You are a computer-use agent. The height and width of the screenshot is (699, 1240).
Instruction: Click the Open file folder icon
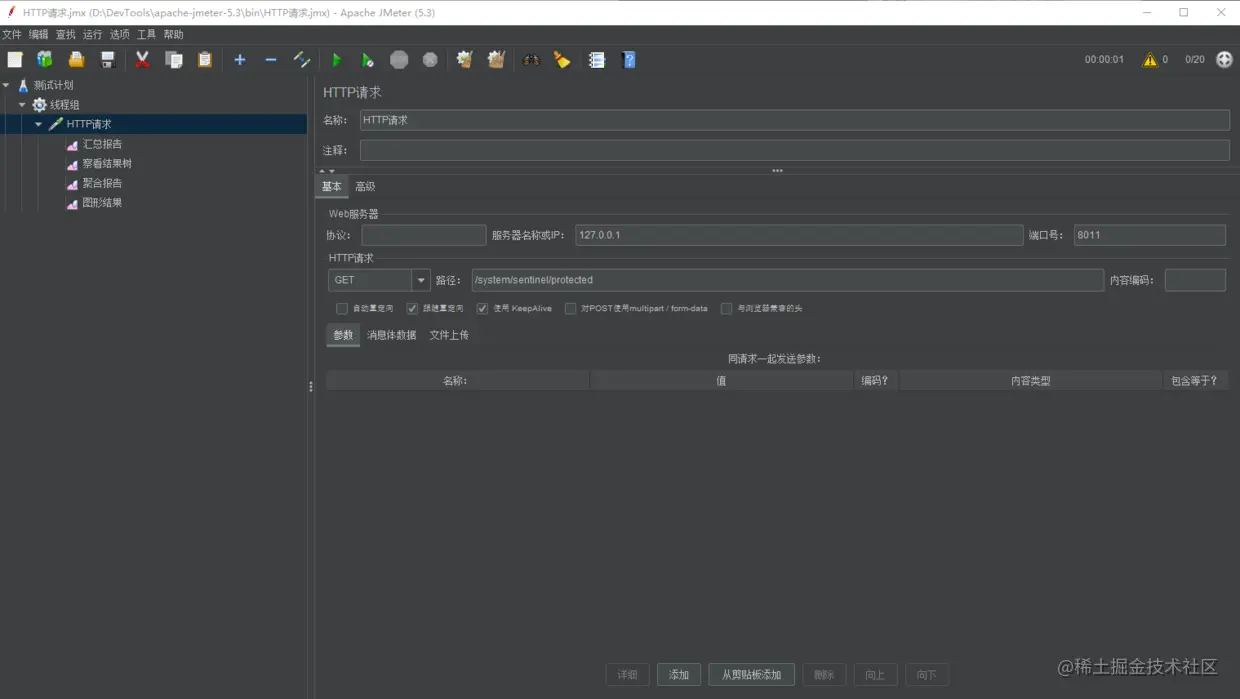coord(76,60)
